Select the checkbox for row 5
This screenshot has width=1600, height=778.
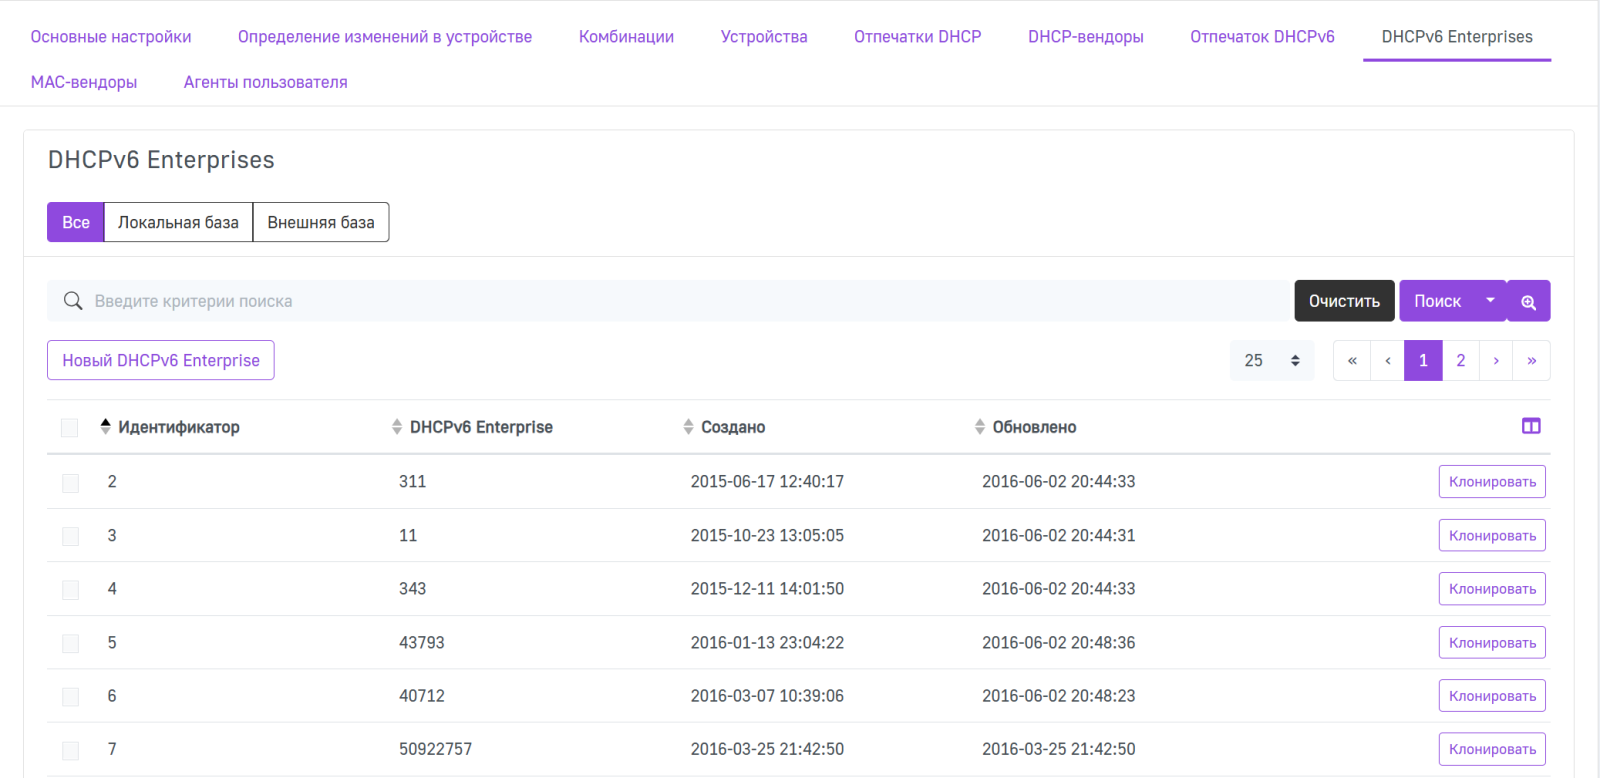click(70, 643)
